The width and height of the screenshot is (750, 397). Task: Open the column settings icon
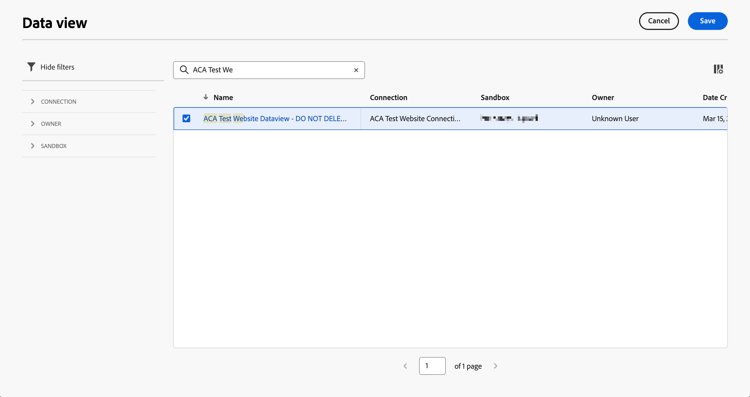point(718,69)
